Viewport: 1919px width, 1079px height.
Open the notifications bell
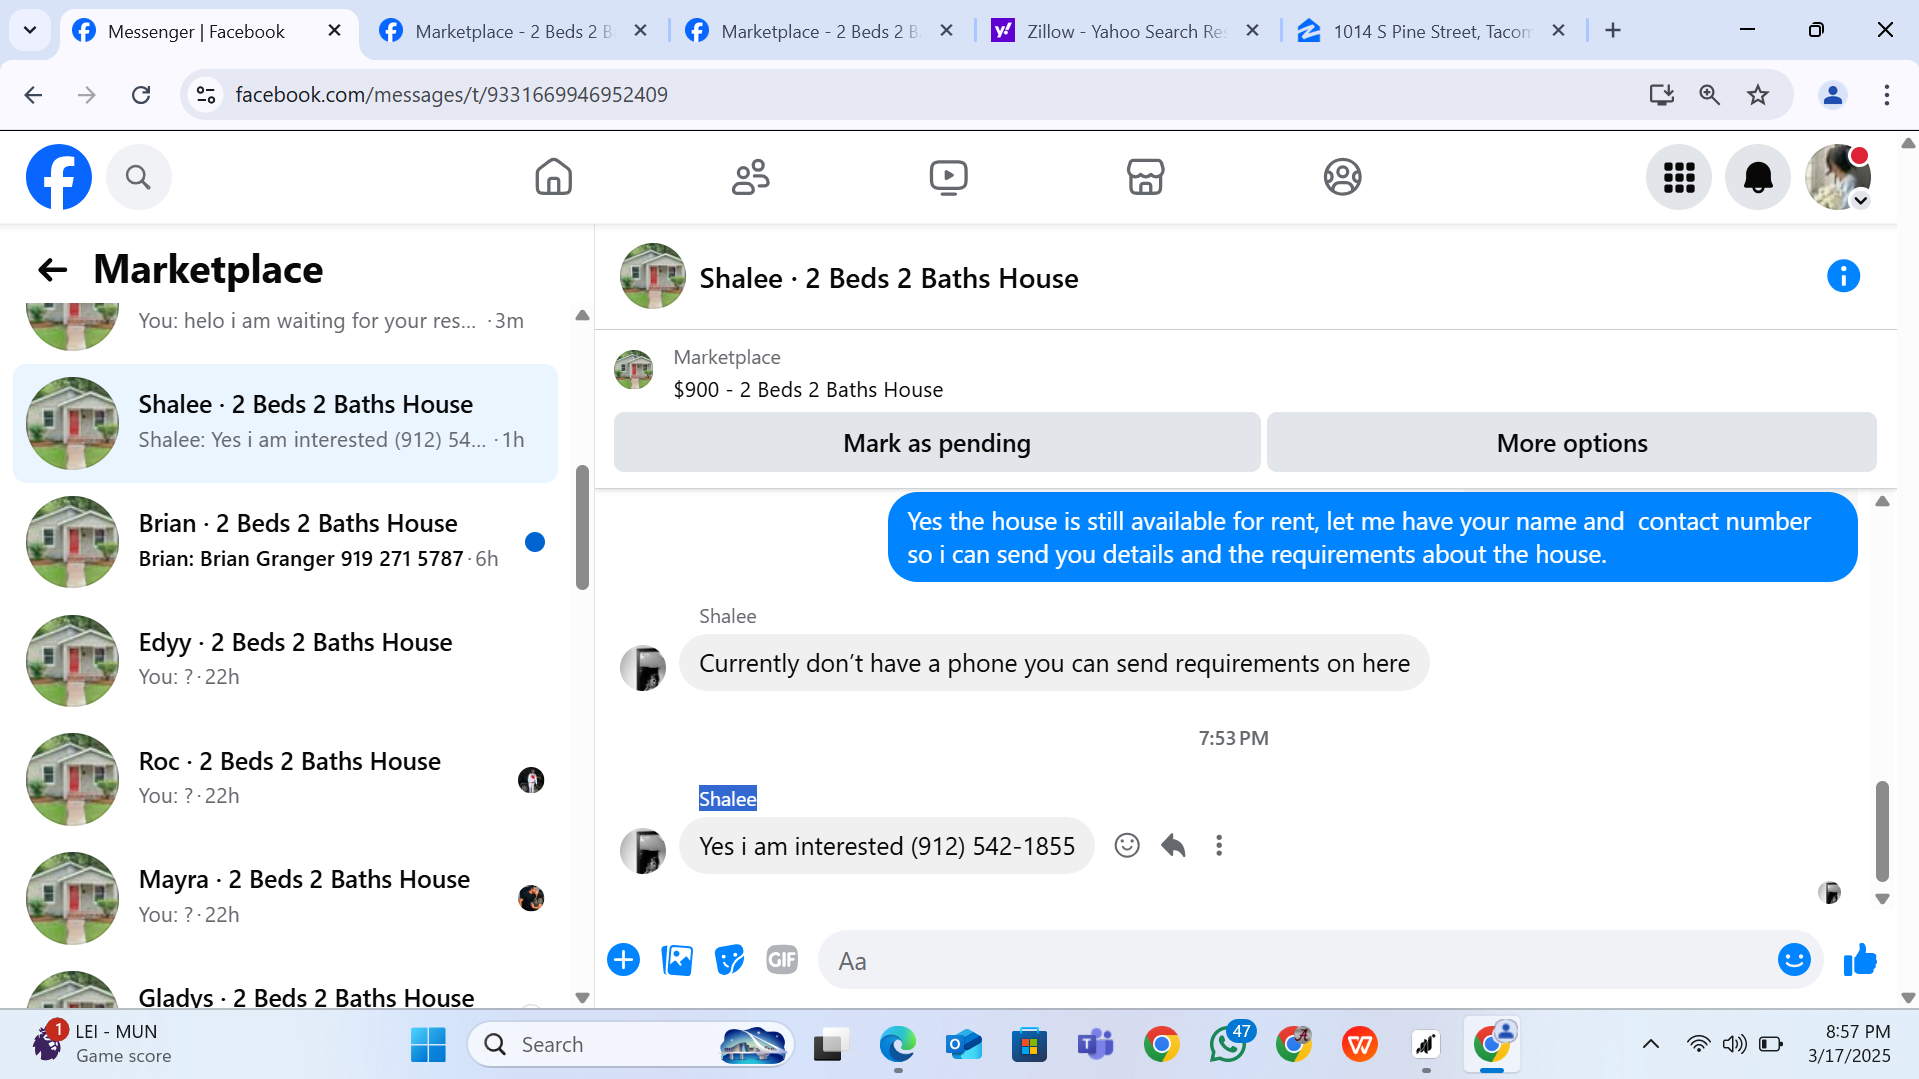click(x=1758, y=177)
